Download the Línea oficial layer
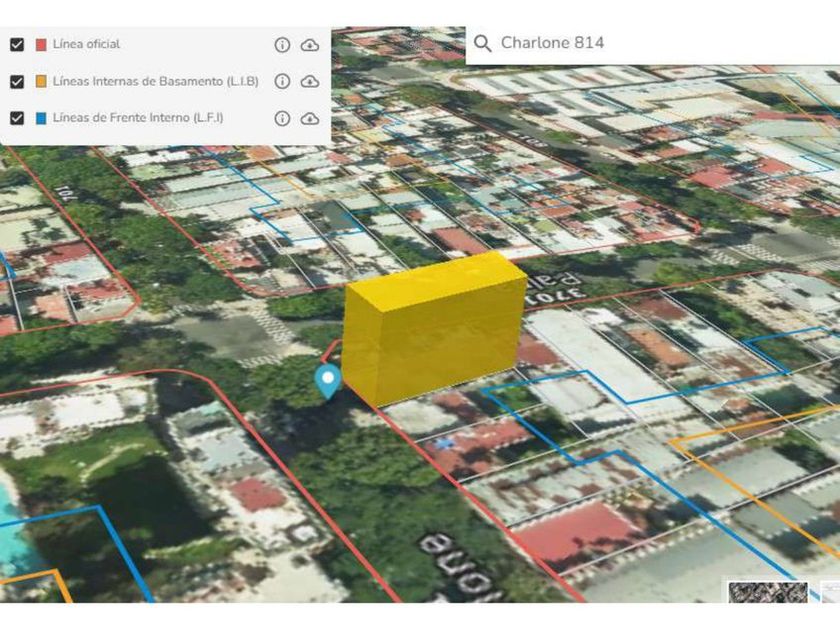This screenshot has width=840, height=630. [310, 45]
